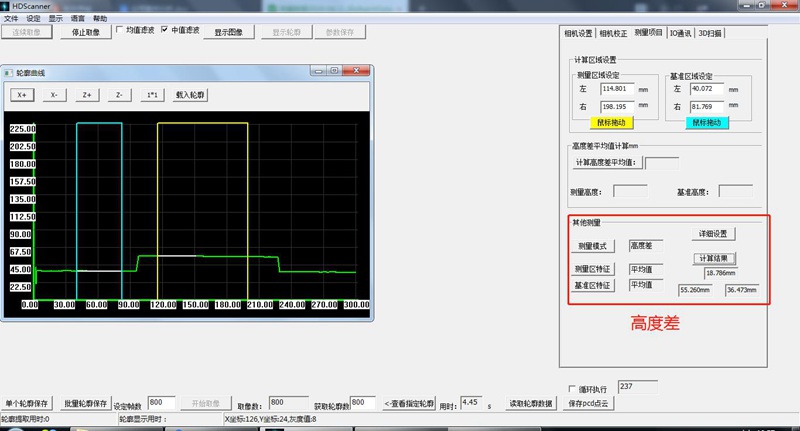This screenshot has width=800, height=431.
Task: Open the 基准区特征 selector button
Action: coord(593,285)
